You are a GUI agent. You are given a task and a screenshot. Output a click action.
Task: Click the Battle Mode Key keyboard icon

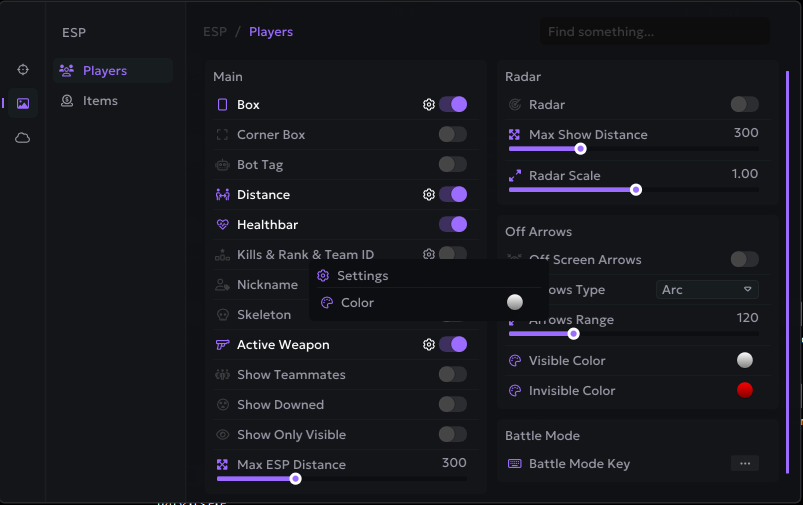tap(515, 464)
